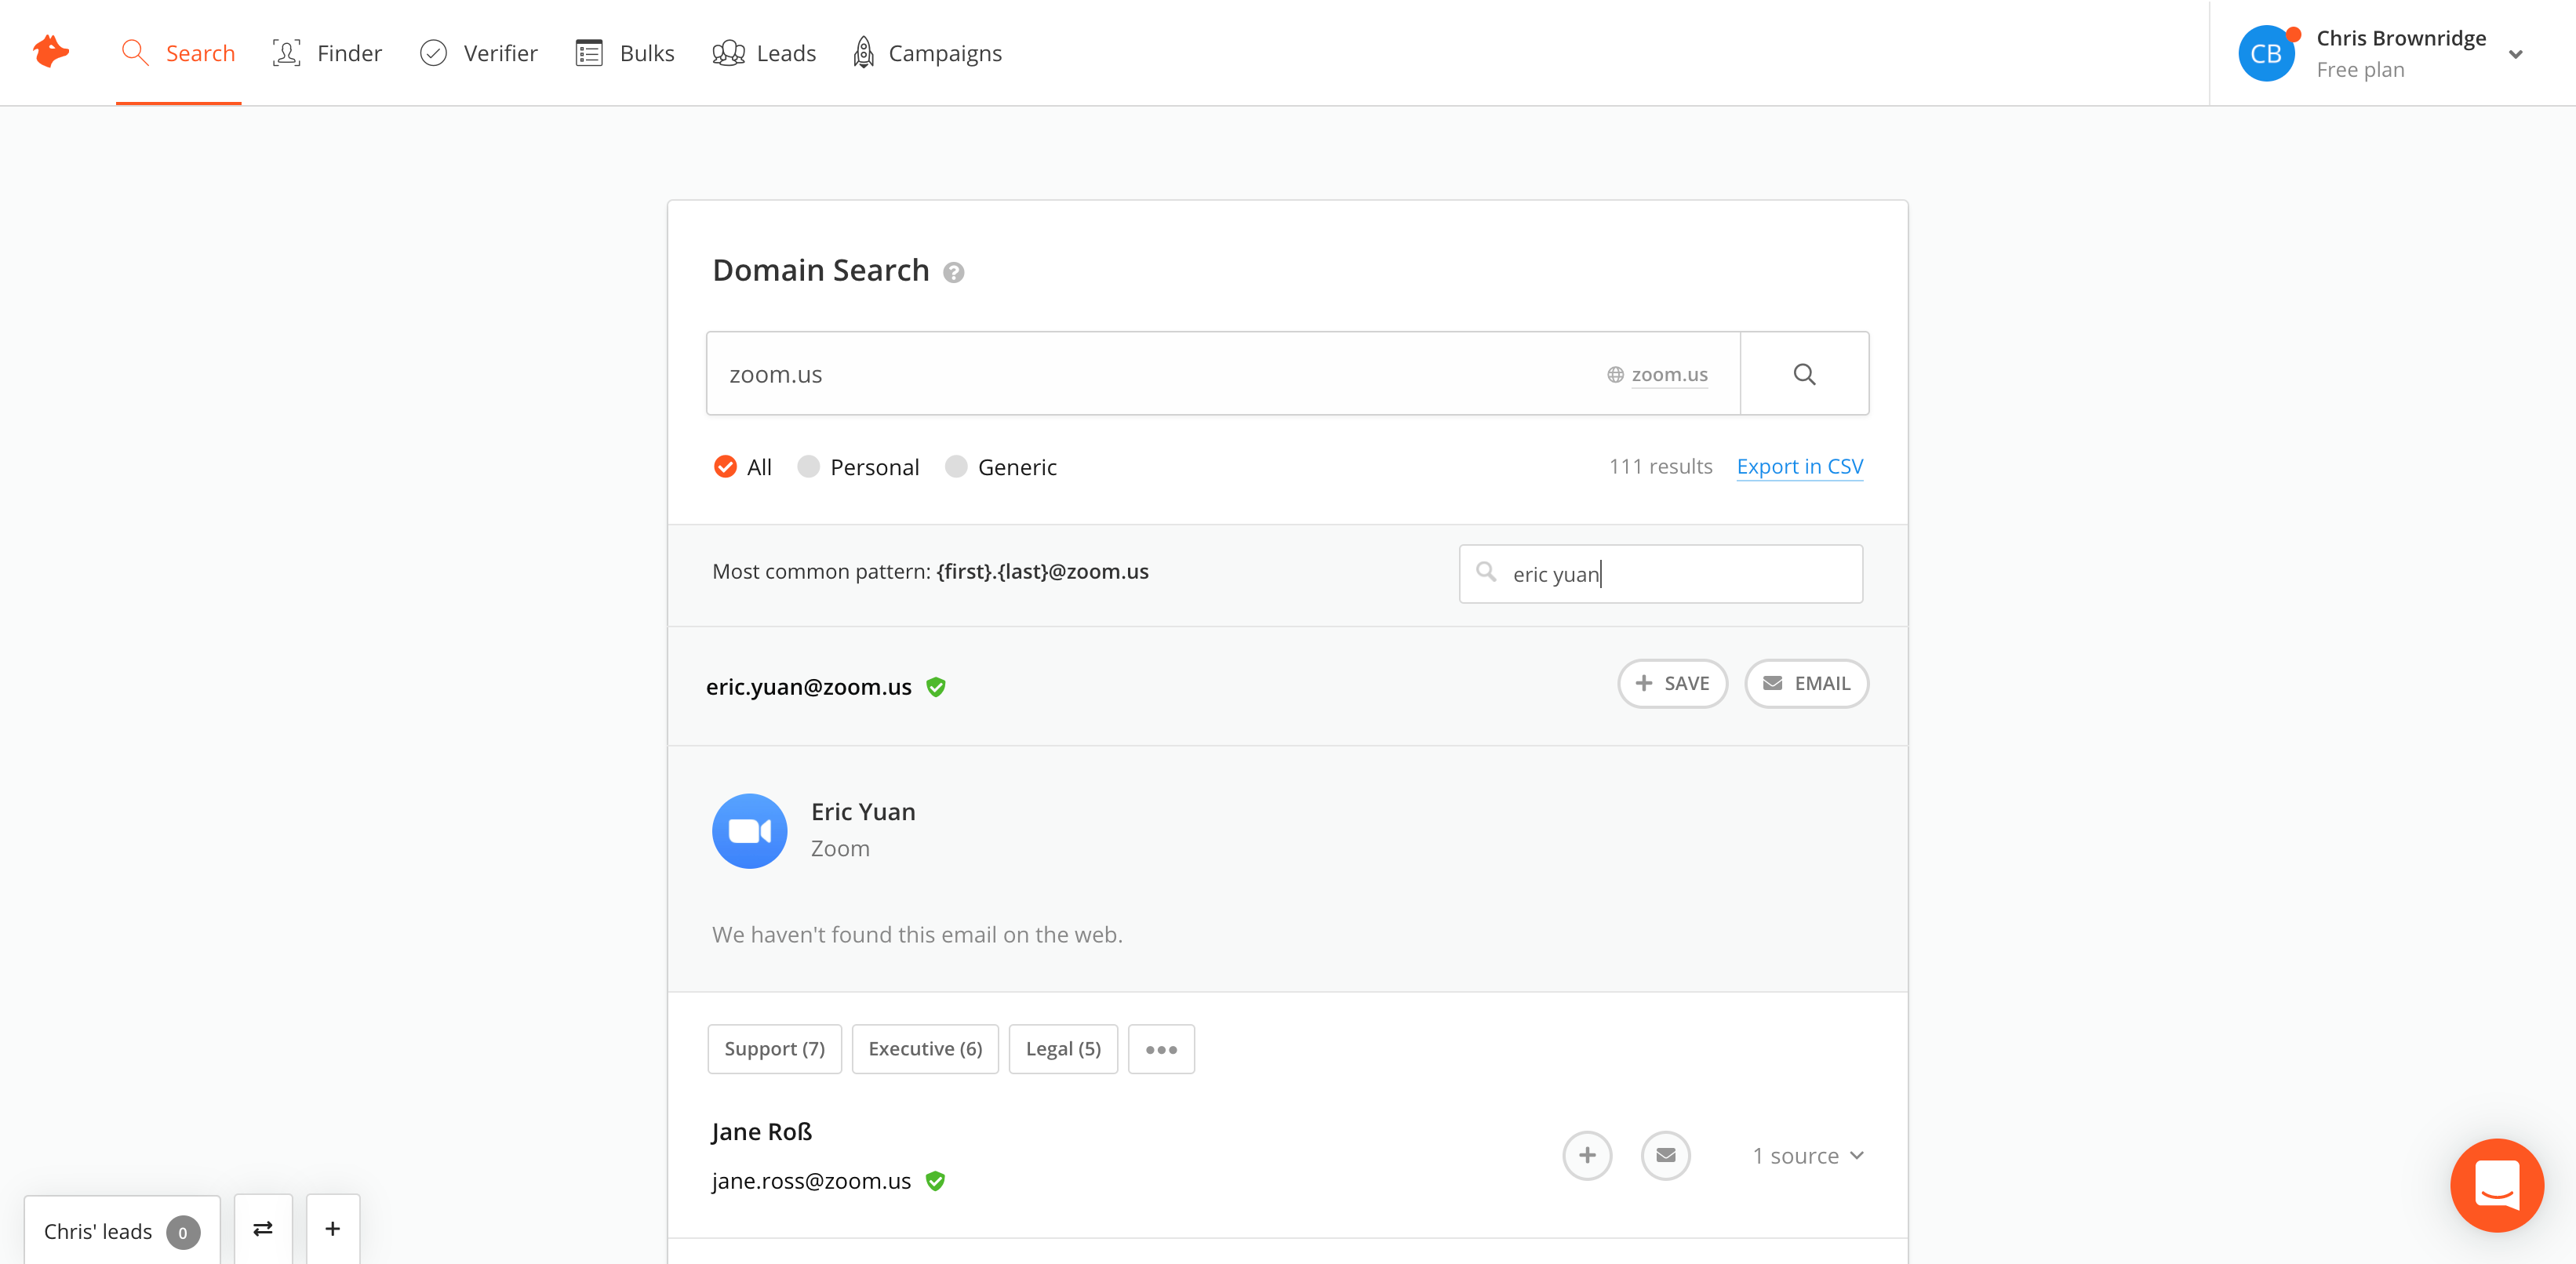
Task: Create new leads list plus icon
Action: tap(333, 1229)
